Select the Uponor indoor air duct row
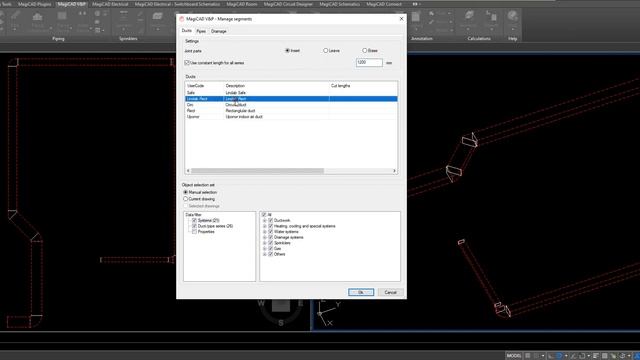The width and height of the screenshot is (640, 360). [291, 117]
